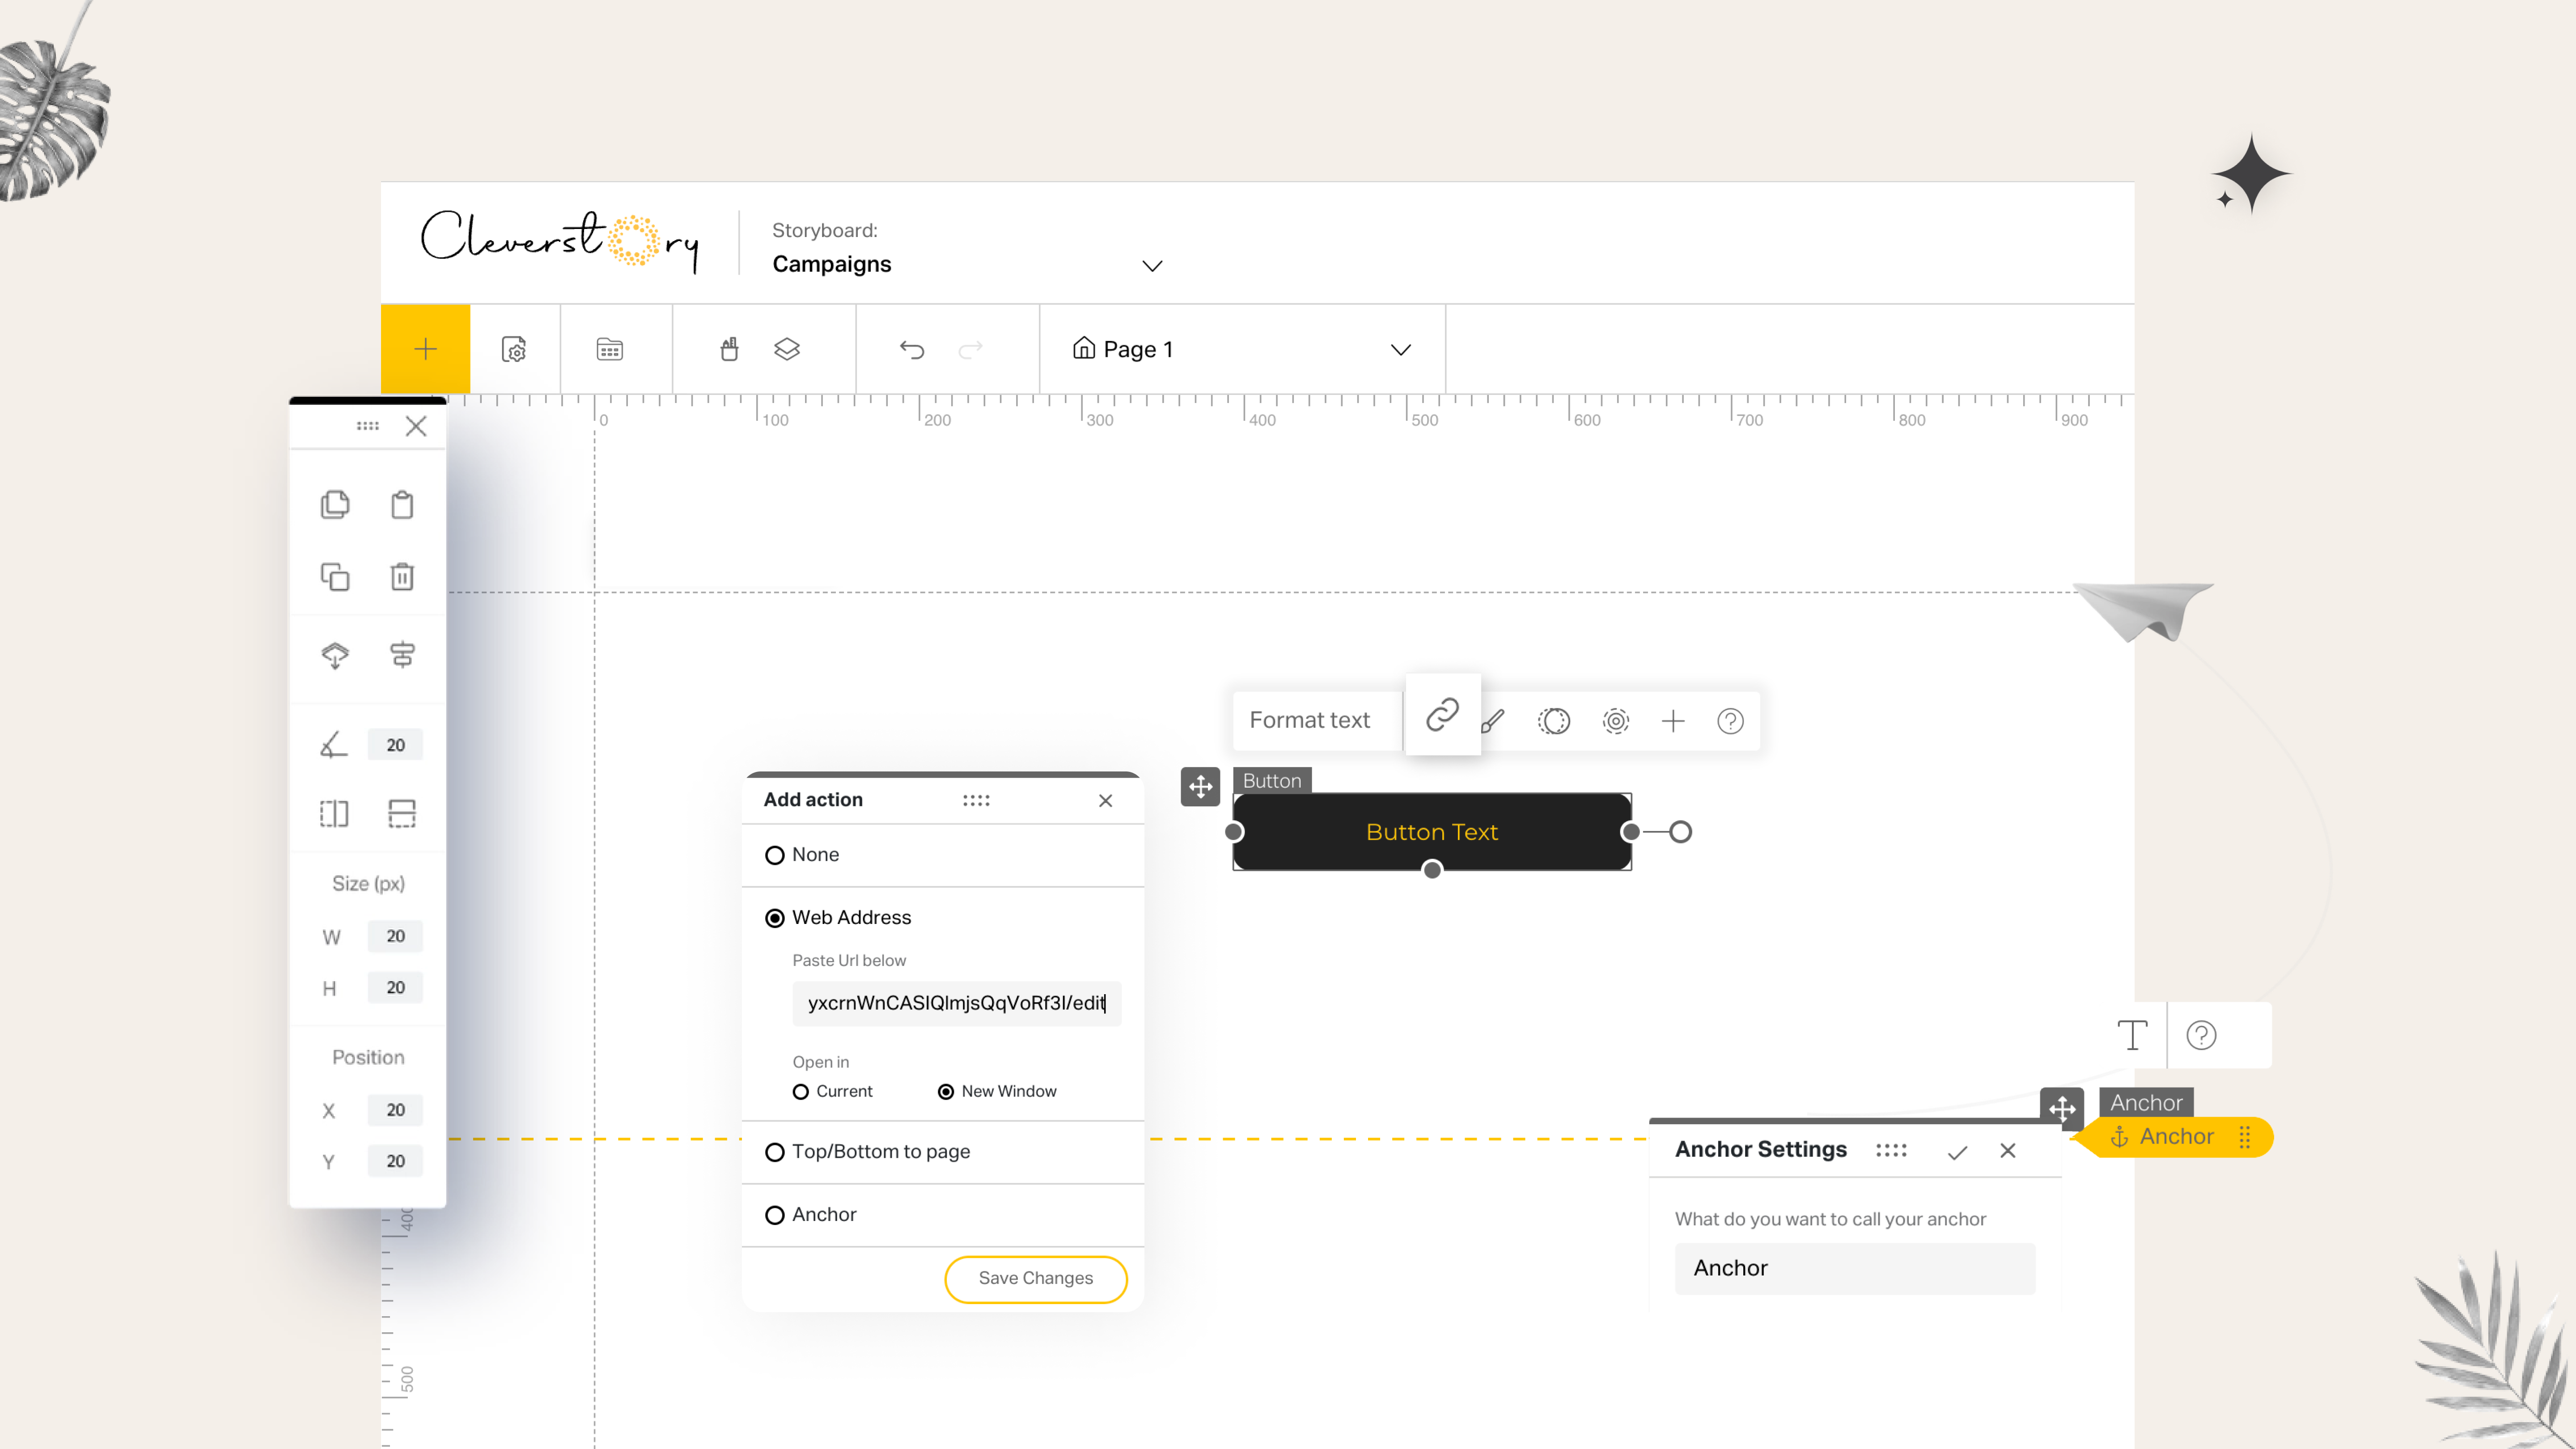Click the paste clipboard icon
Screen dimensions: 2576x1449
[x=402, y=504]
